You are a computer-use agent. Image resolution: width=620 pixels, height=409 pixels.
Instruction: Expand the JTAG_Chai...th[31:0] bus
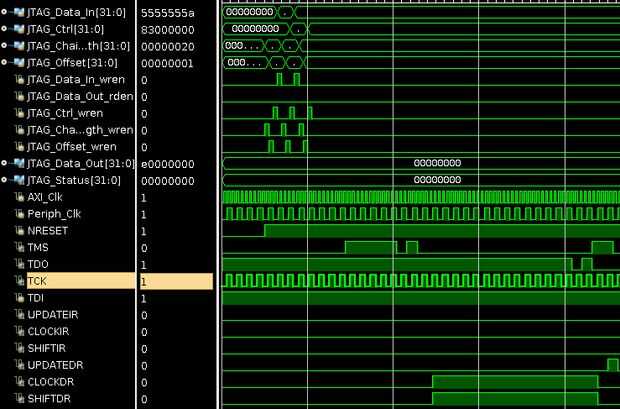pyautogui.click(x=4, y=45)
